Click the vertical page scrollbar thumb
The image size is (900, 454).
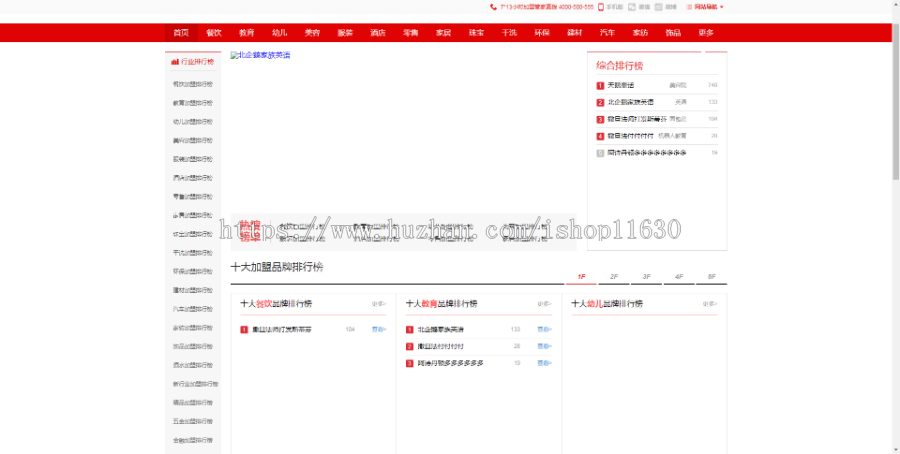pyautogui.click(x=896, y=101)
